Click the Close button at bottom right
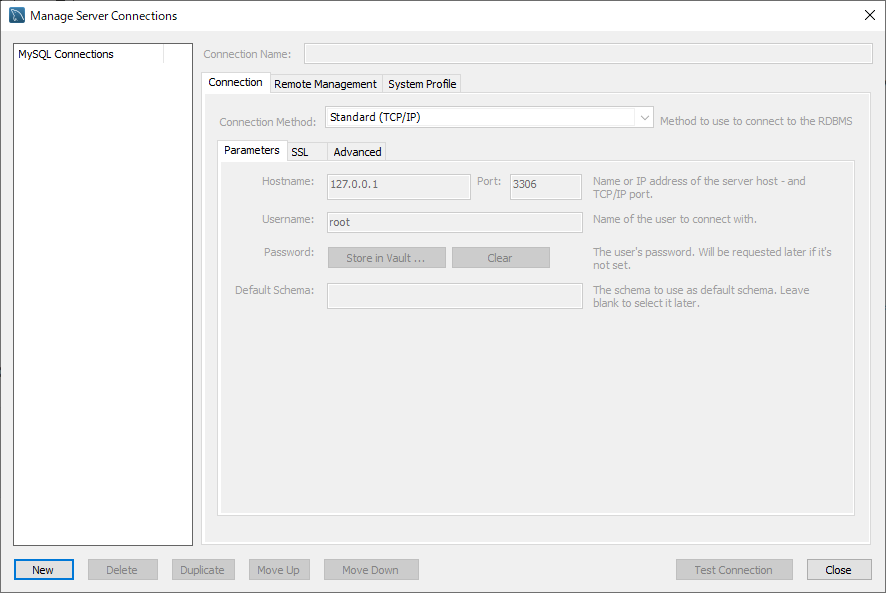The height and width of the screenshot is (593, 886). coord(839,570)
